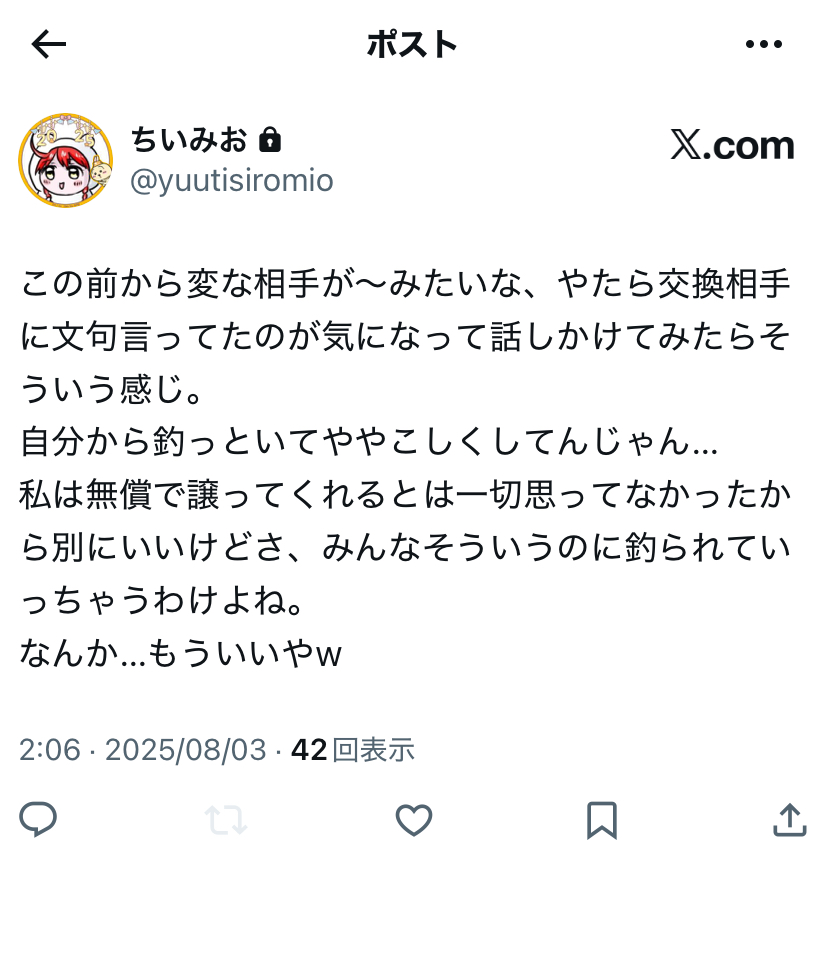Go back using the left arrow
The width and height of the screenshot is (828, 968).
coord(49,44)
